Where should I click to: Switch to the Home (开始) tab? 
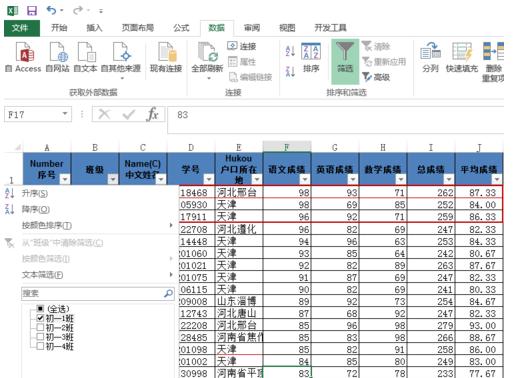pyautogui.click(x=59, y=28)
